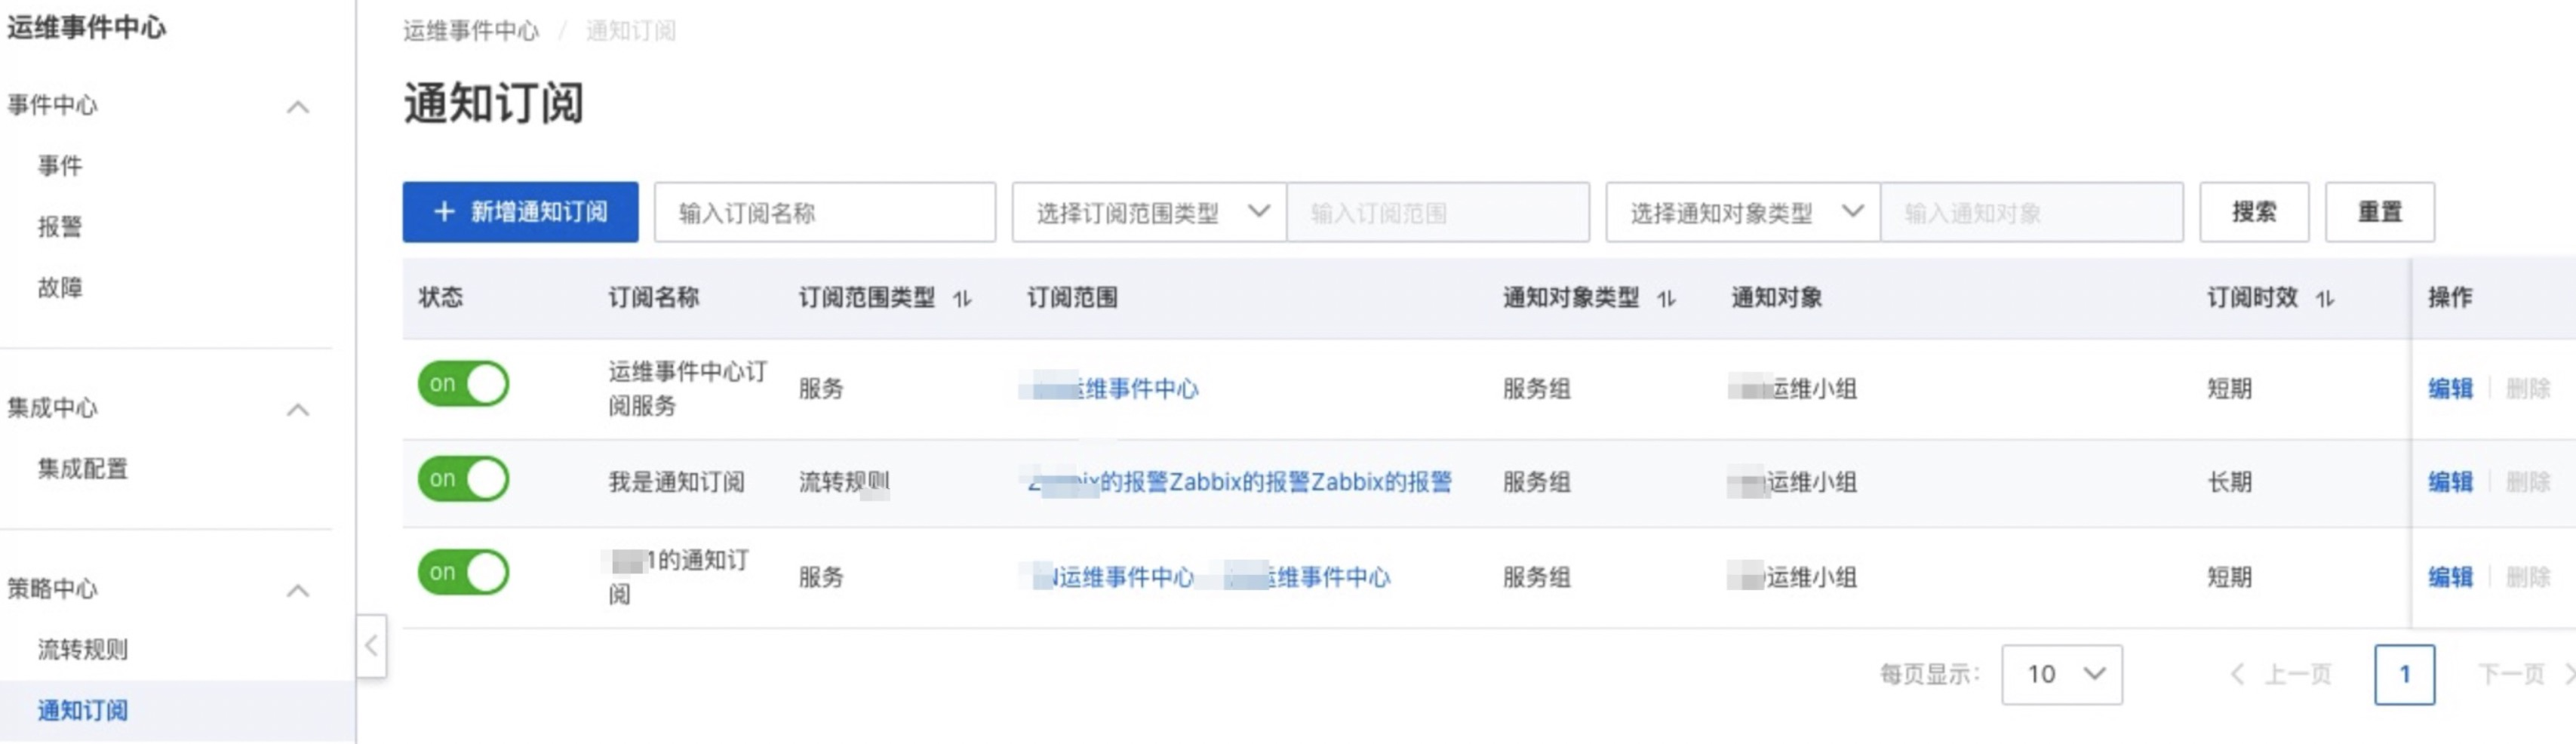Toggle off 运维事件中心订阅服务 subscription switch
This screenshot has height=744, width=2576.
click(x=463, y=384)
